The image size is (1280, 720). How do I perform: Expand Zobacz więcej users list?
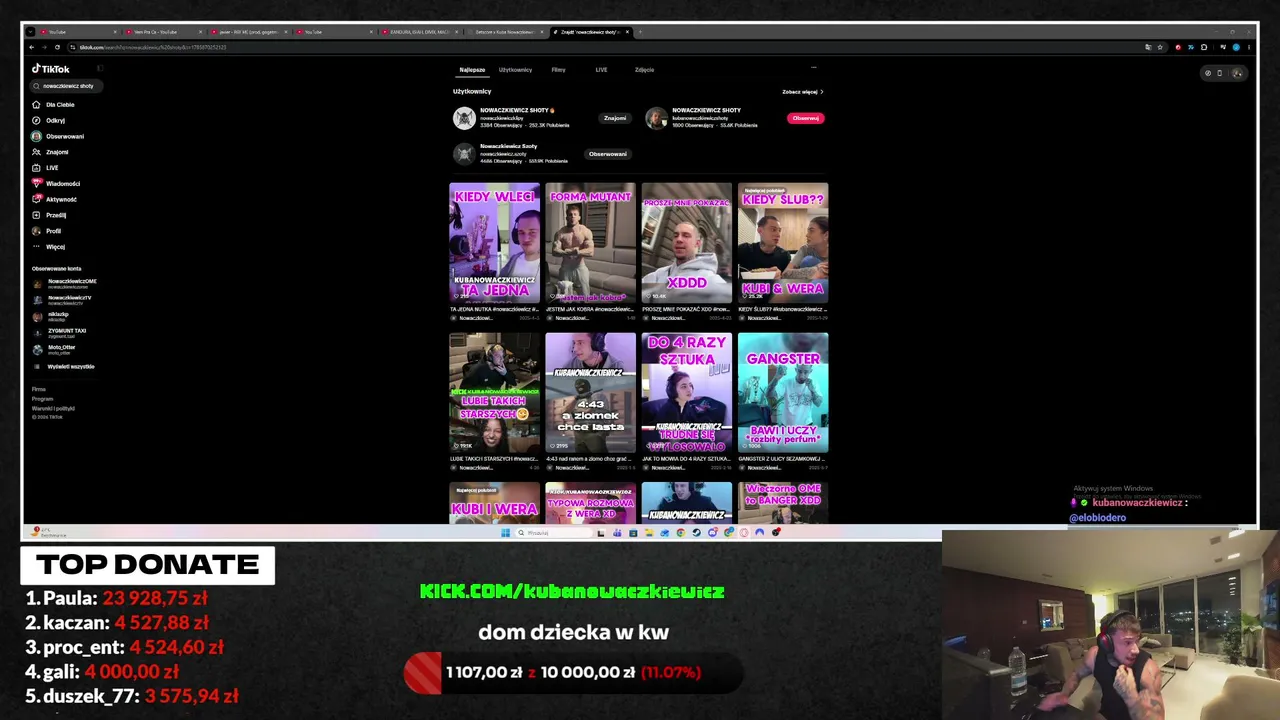pyautogui.click(x=803, y=92)
